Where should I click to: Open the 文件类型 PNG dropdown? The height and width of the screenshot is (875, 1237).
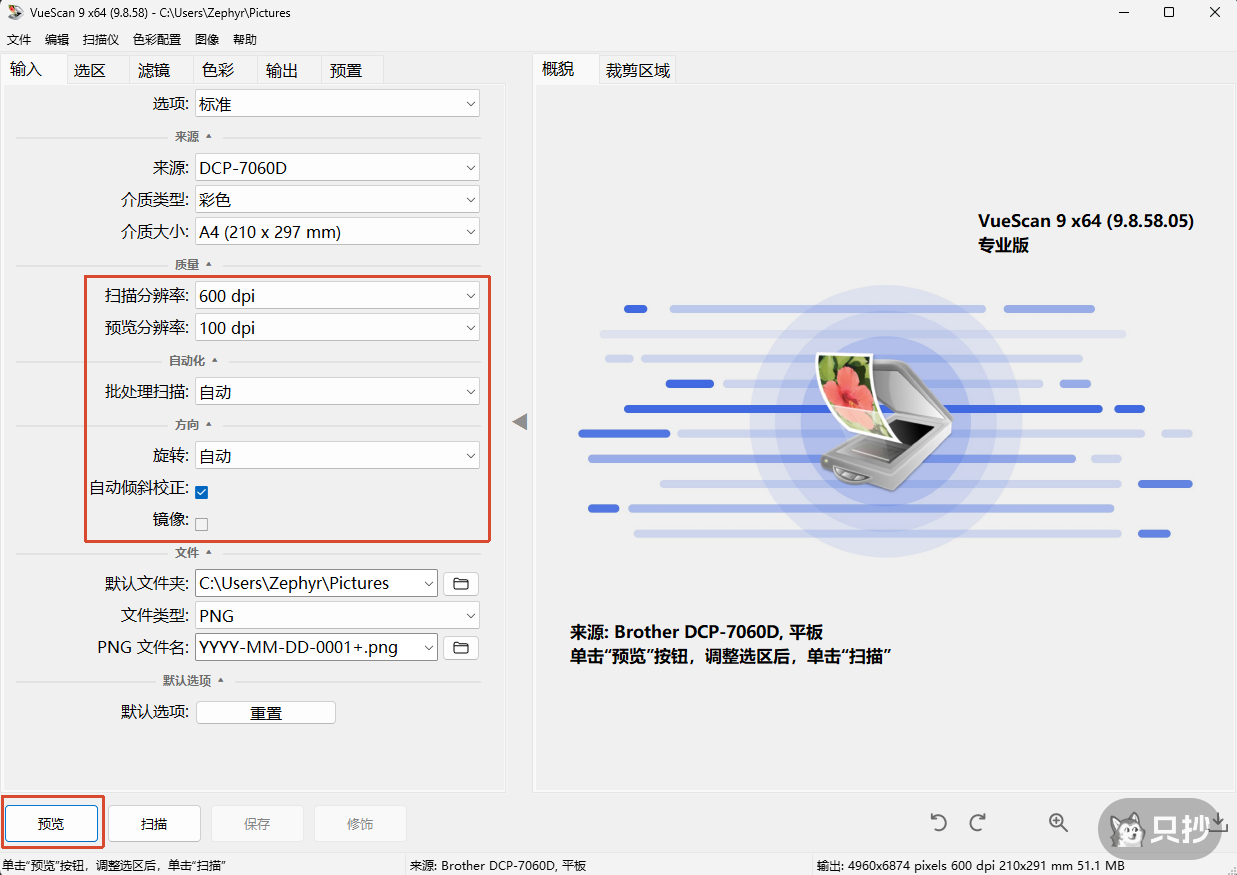coord(337,616)
